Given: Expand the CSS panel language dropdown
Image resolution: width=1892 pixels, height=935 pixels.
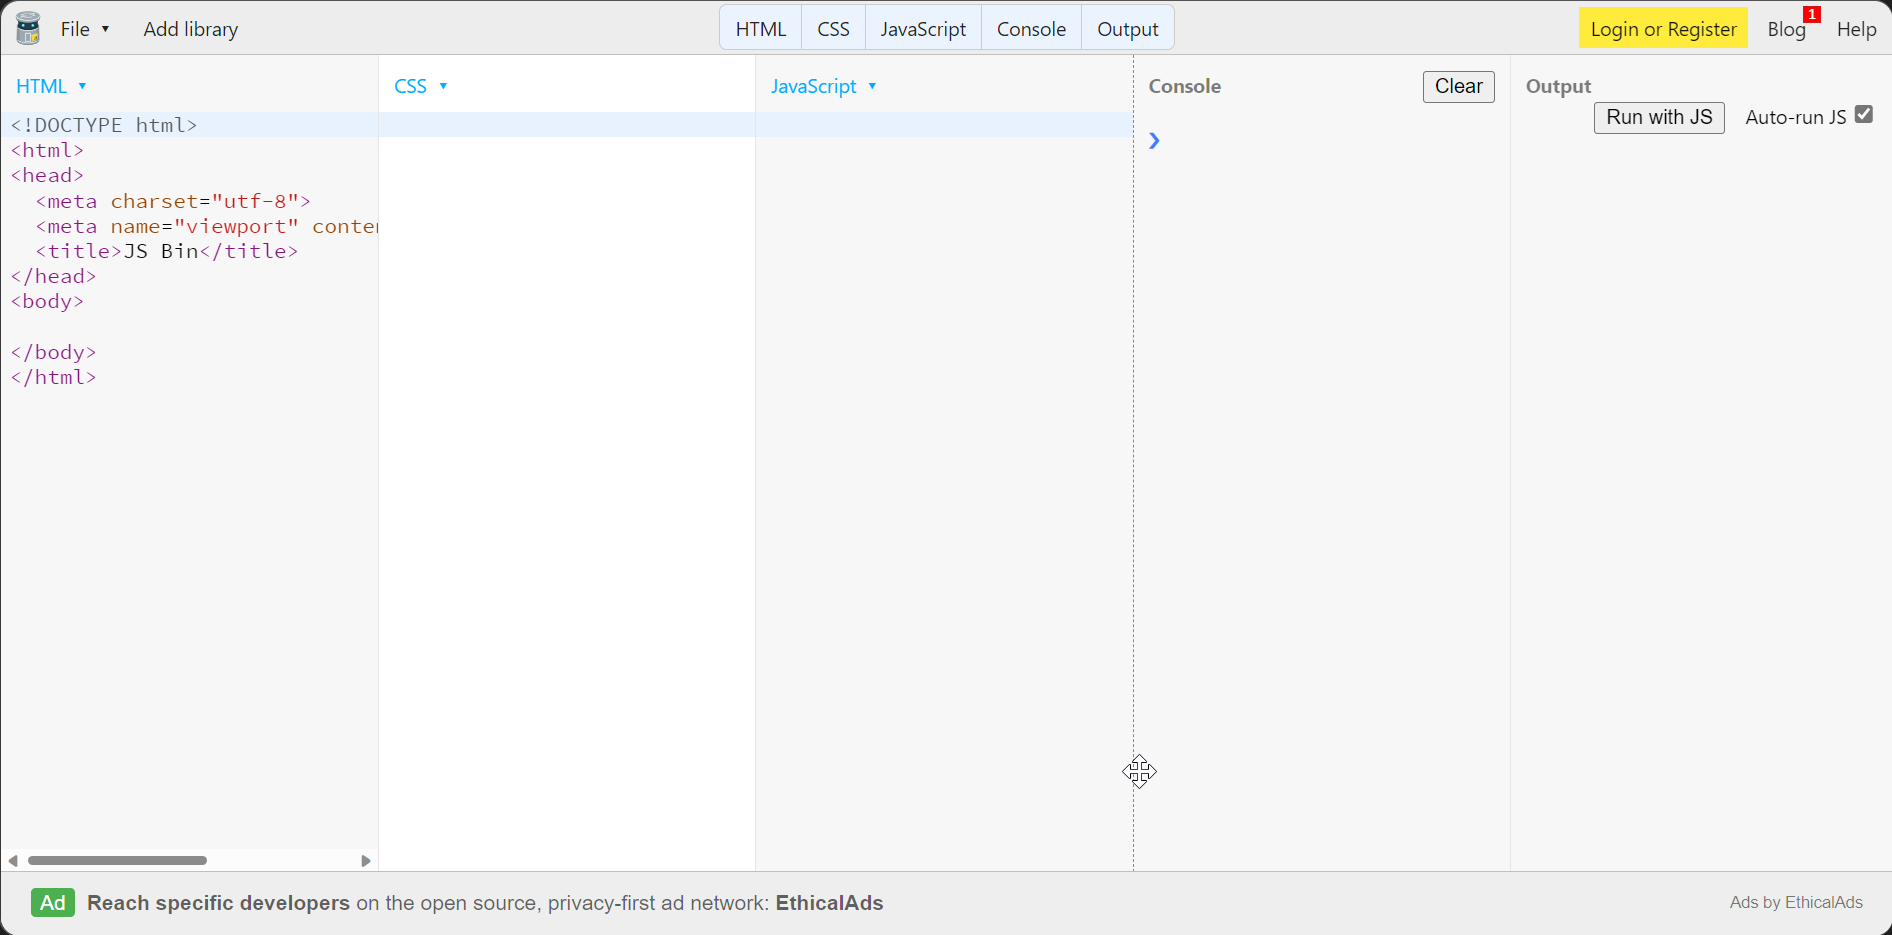Looking at the screenshot, I should click(421, 86).
